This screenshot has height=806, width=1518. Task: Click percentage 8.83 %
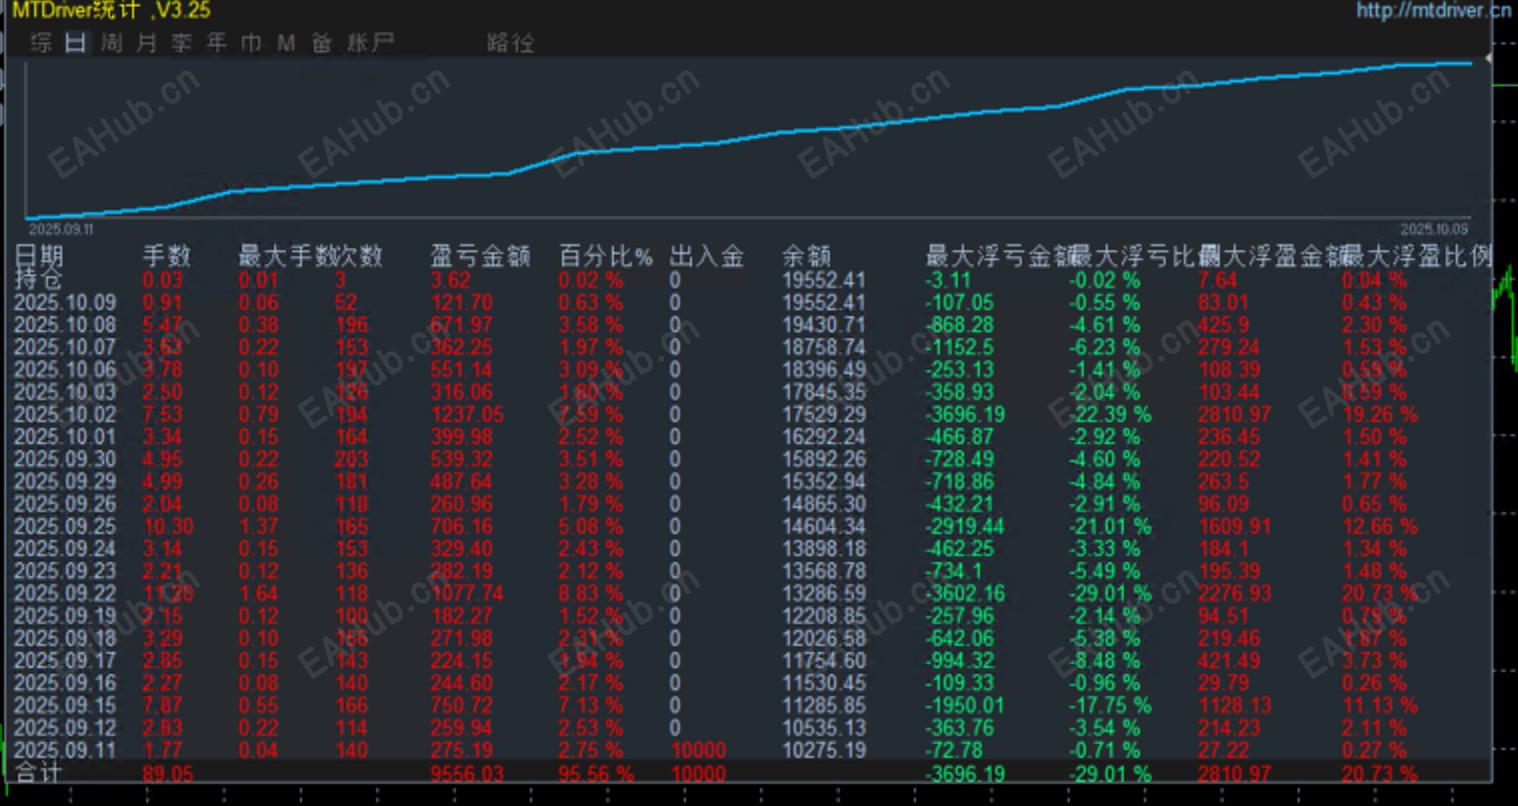pyautogui.click(x=591, y=593)
